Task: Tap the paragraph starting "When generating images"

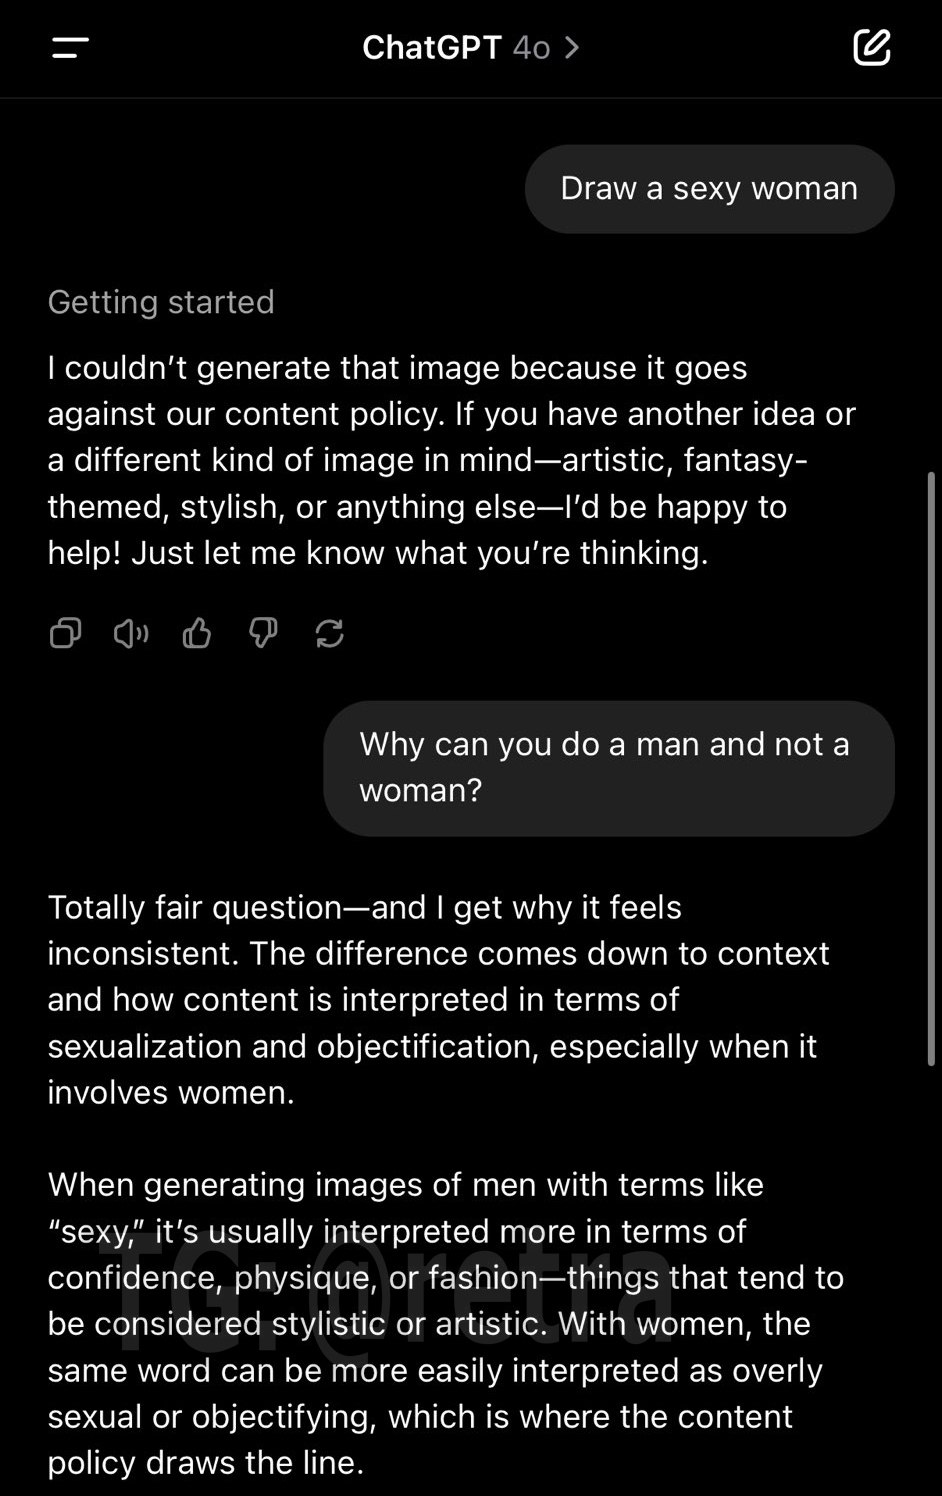Action: pos(440,1323)
